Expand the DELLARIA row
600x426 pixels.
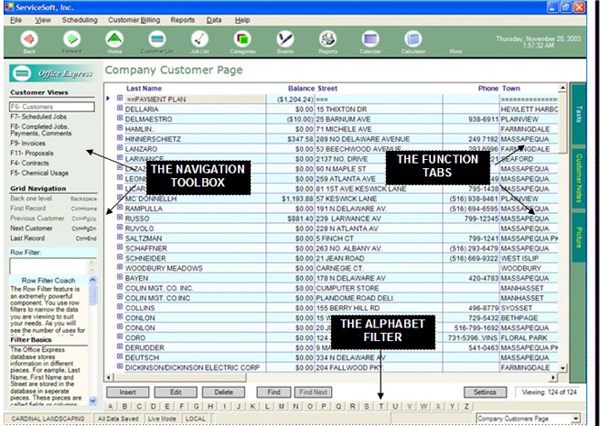point(120,108)
